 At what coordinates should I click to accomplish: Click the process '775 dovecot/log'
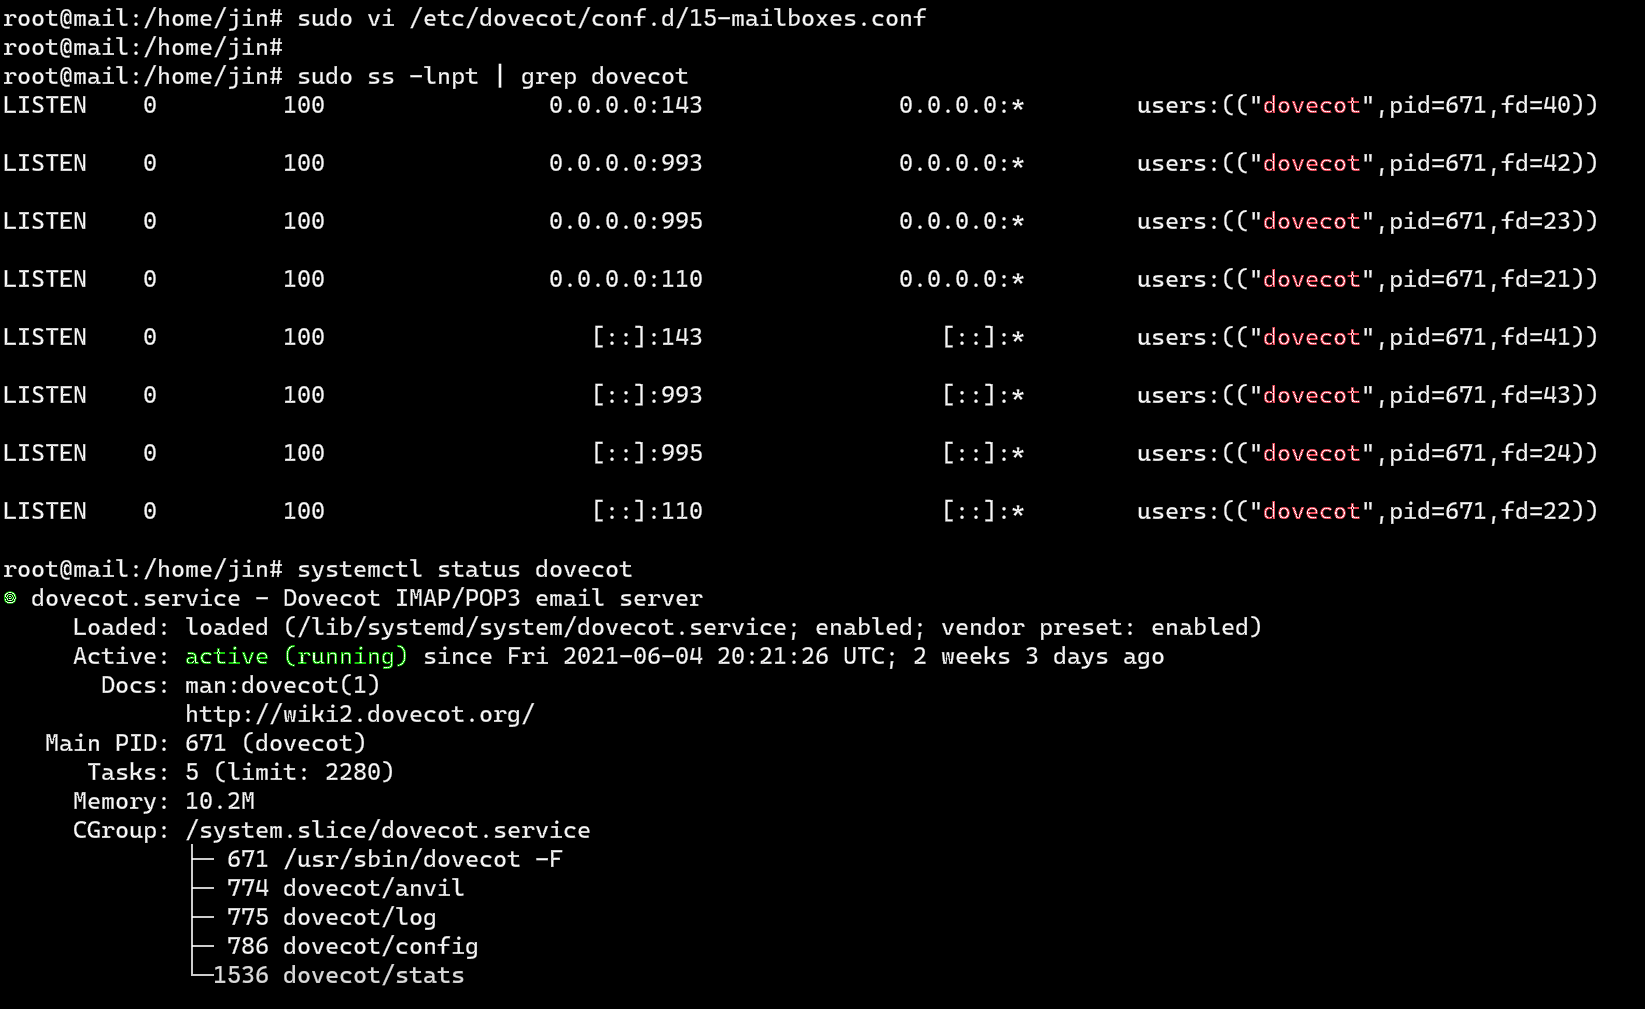[x=332, y=917]
